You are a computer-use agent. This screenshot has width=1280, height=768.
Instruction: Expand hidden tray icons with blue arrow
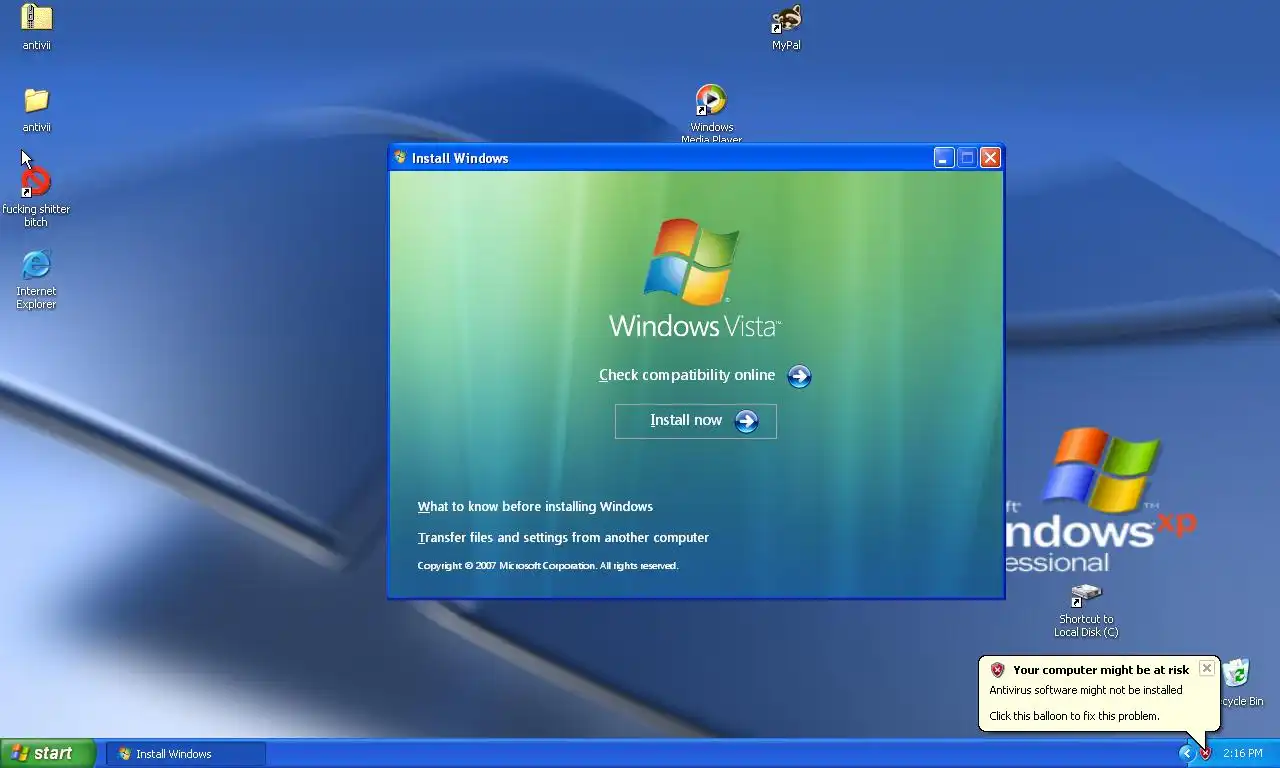point(1187,753)
